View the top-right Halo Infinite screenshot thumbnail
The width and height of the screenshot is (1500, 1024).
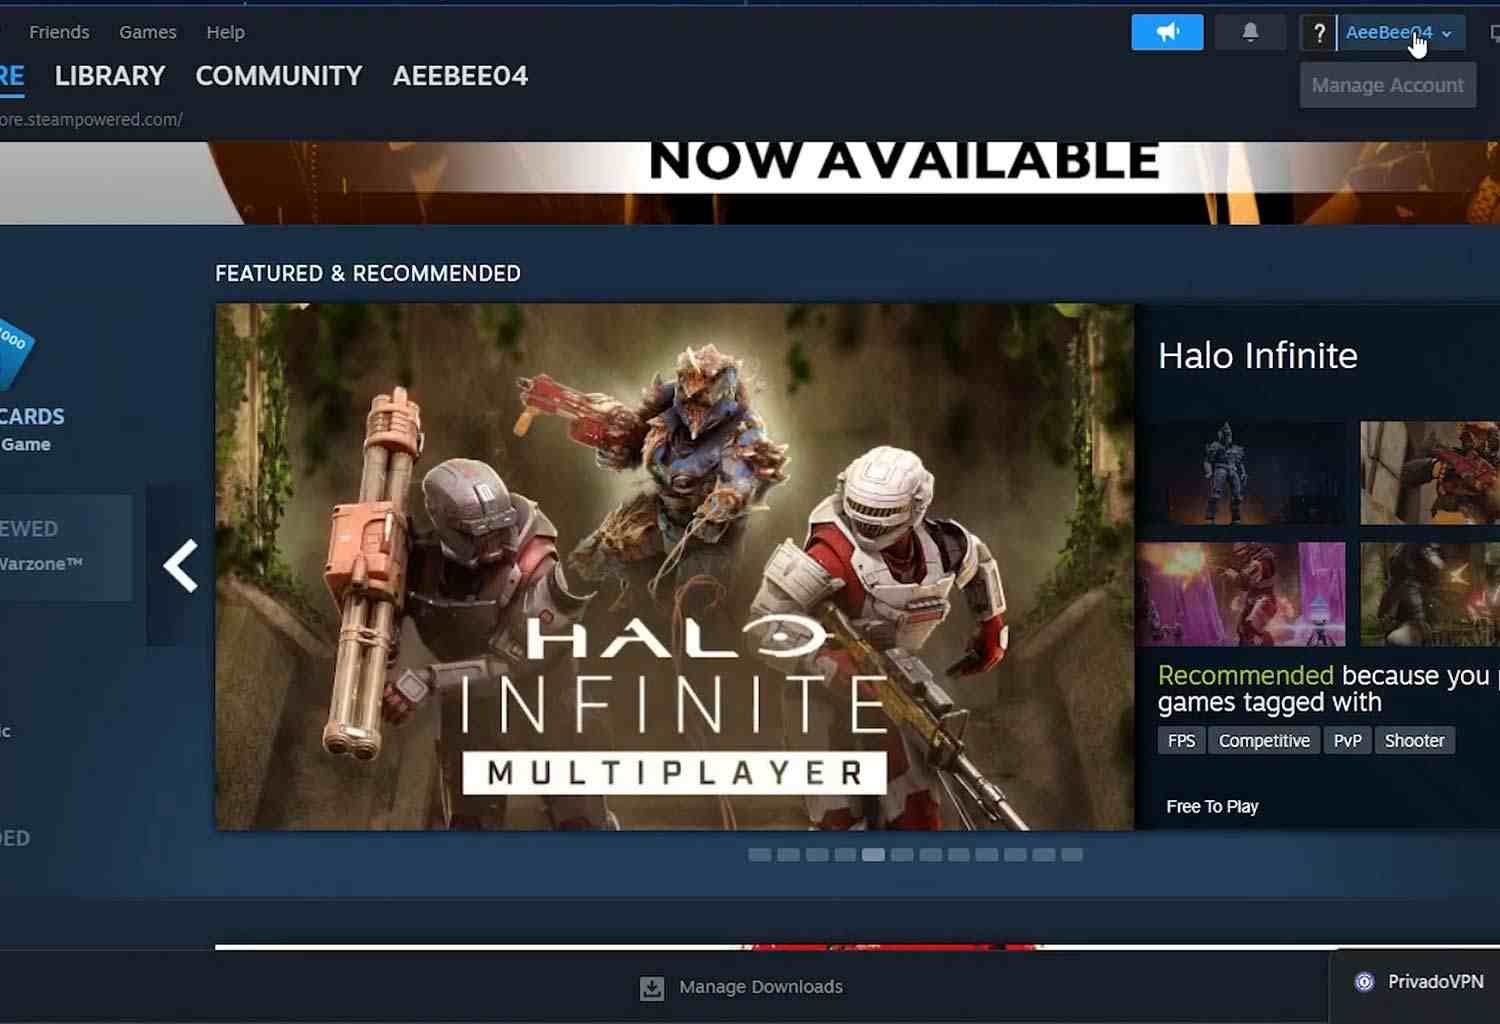click(x=1430, y=473)
